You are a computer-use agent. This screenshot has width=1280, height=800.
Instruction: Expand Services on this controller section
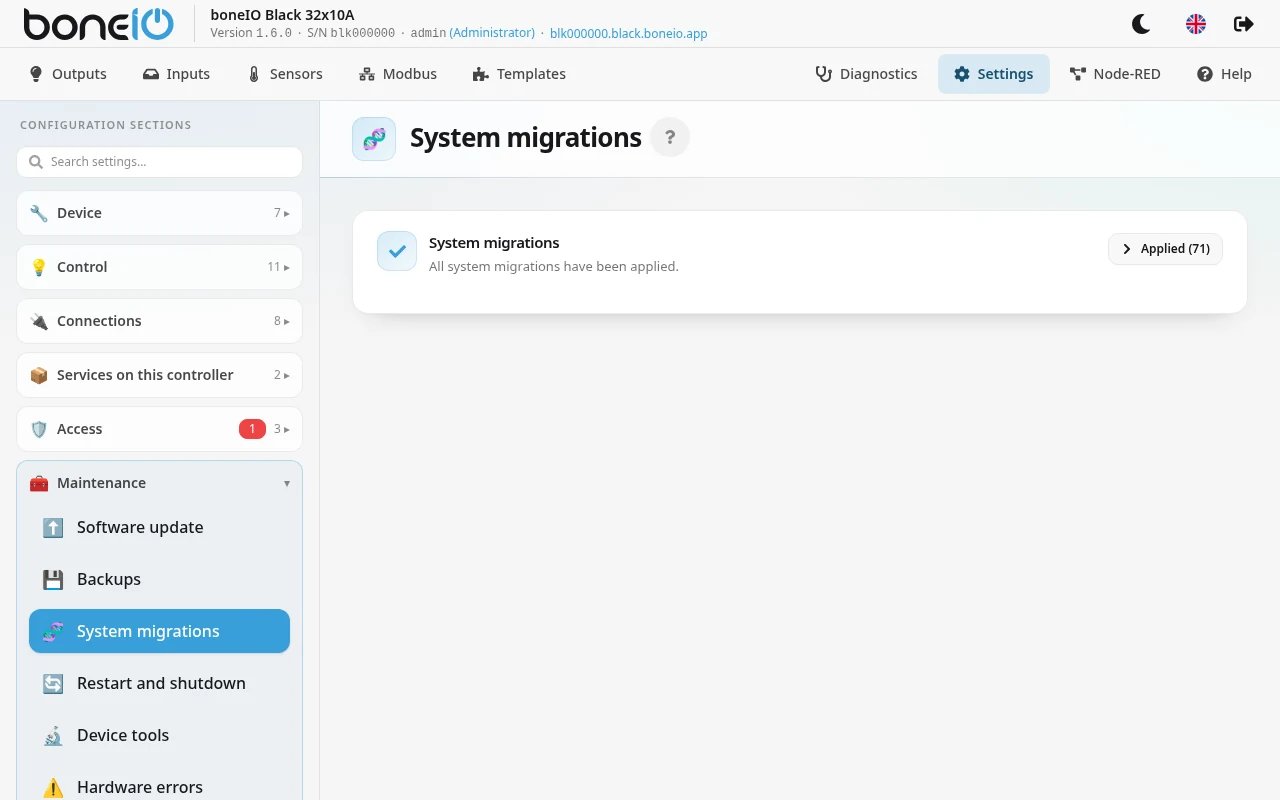[160, 375]
